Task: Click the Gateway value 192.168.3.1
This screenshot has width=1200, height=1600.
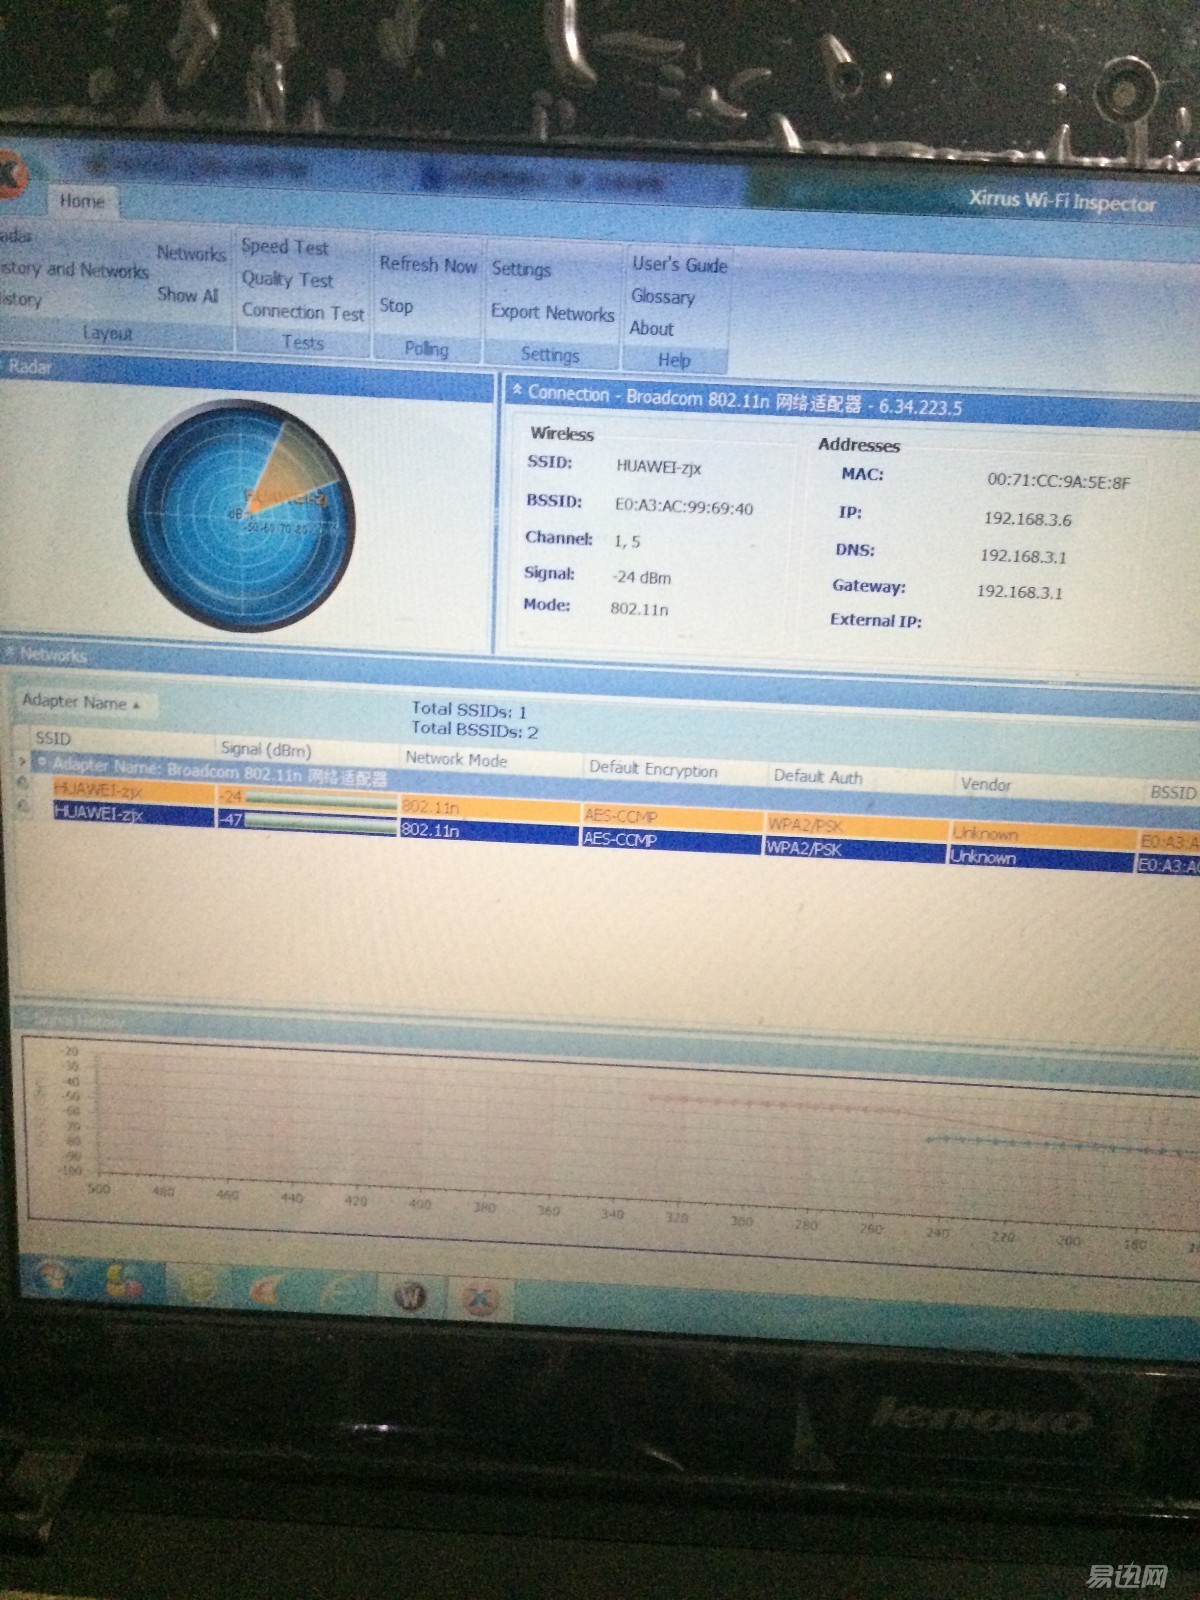Action: [x=1020, y=592]
